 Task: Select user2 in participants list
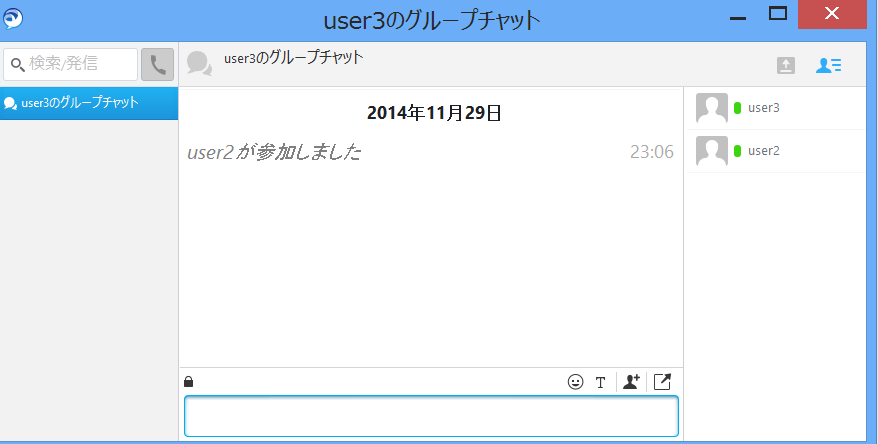[764, 151]
